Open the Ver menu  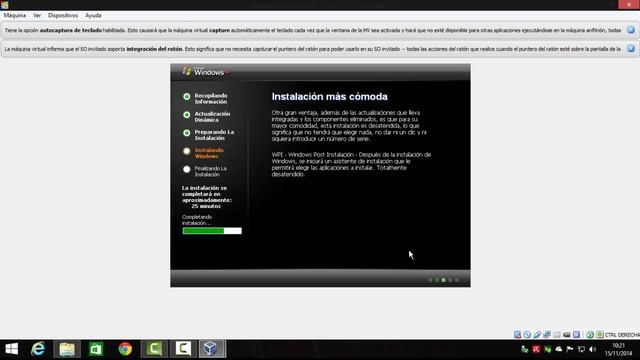(x=37, y=16)
